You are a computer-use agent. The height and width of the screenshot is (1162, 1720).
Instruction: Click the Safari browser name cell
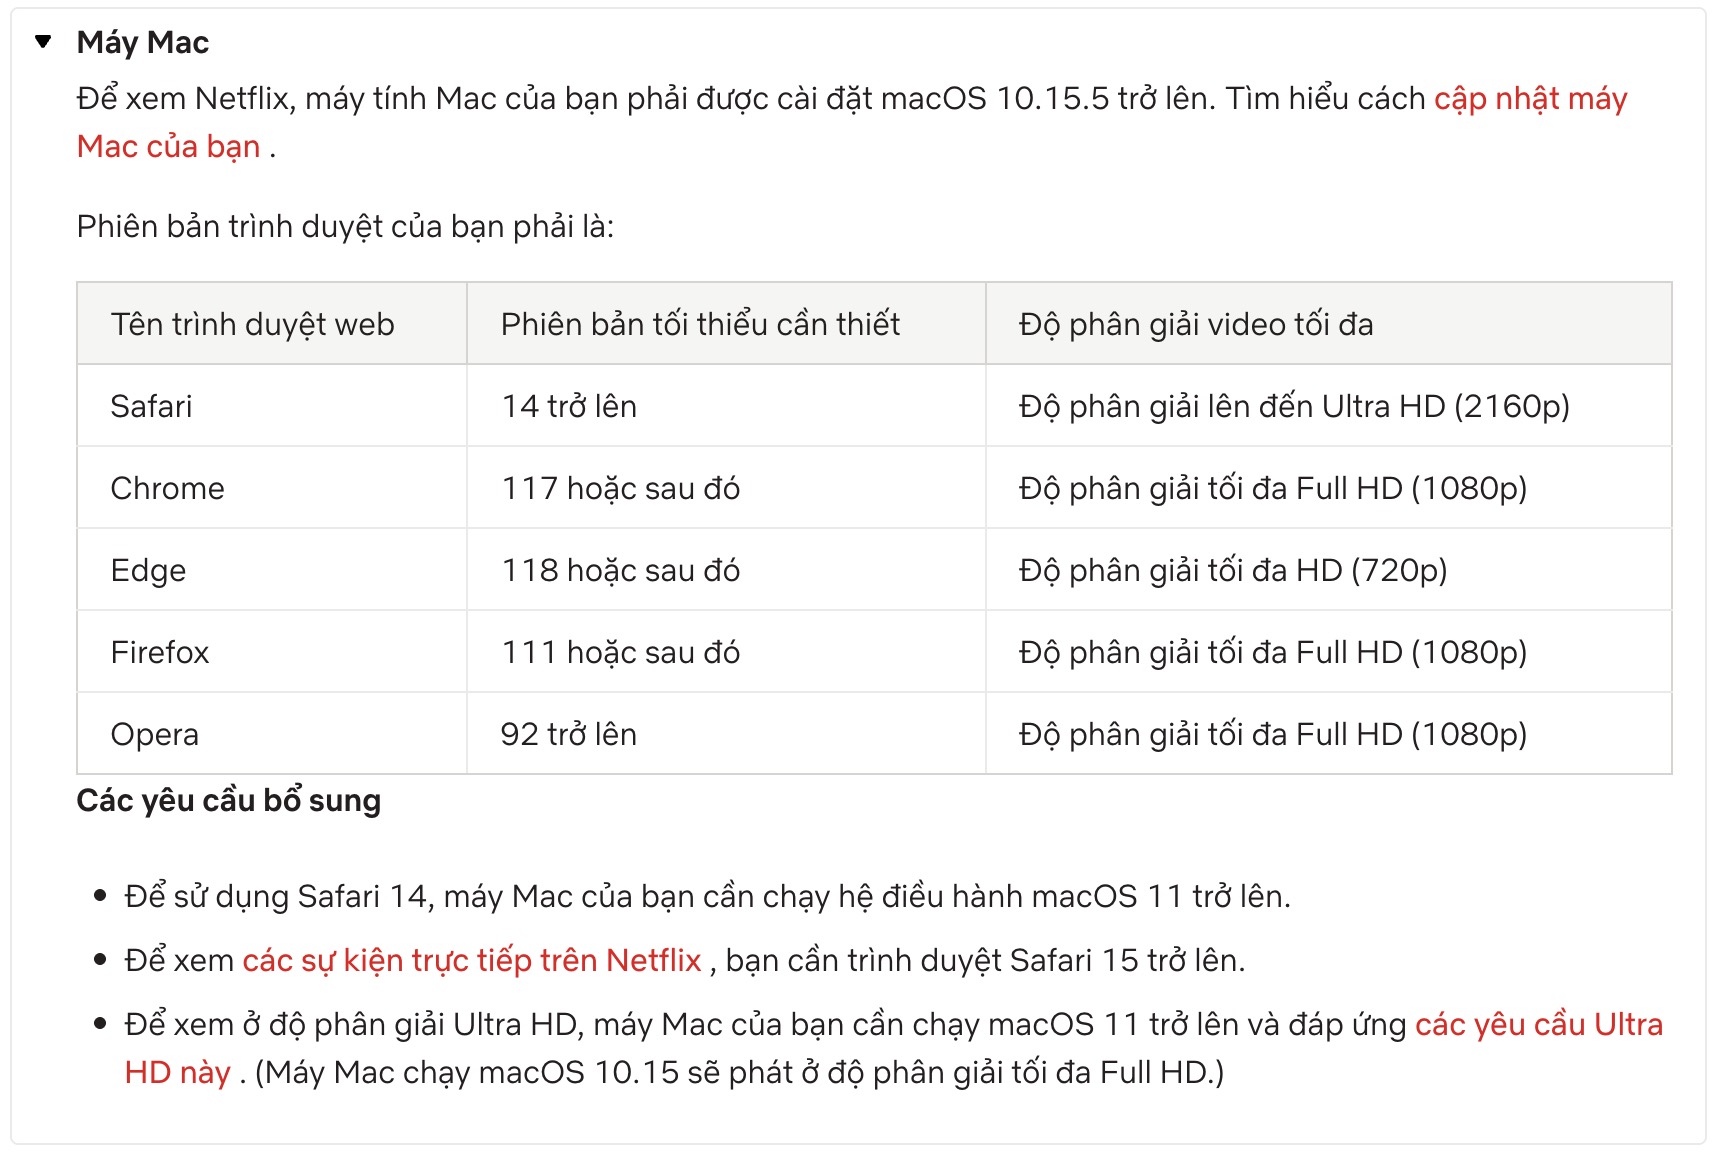click(272, 406)
